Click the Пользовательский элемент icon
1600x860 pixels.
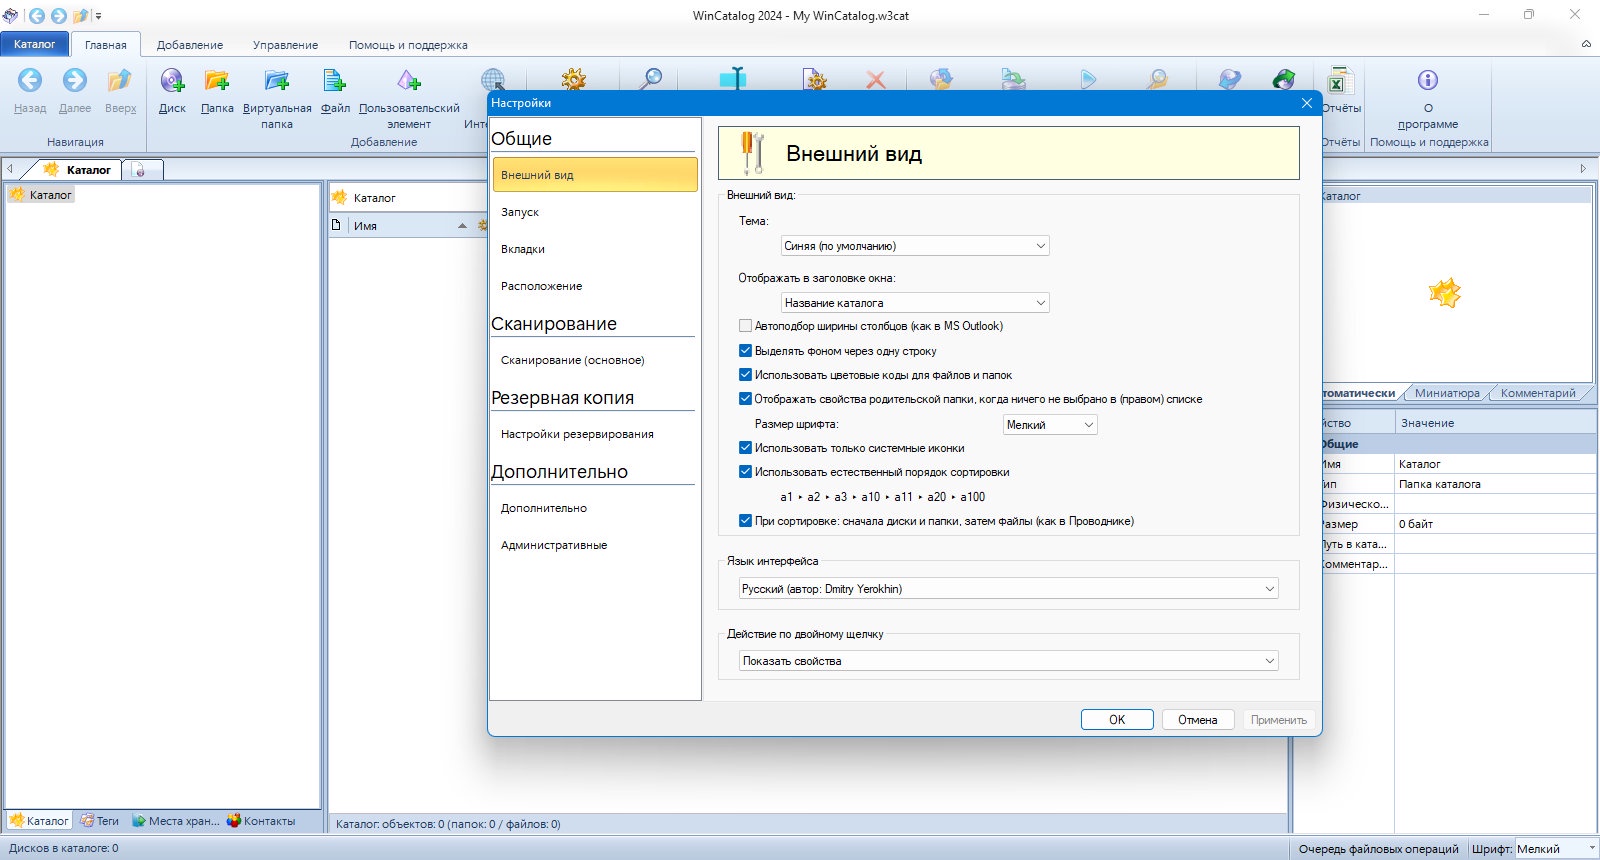click(x=409, y=81)
